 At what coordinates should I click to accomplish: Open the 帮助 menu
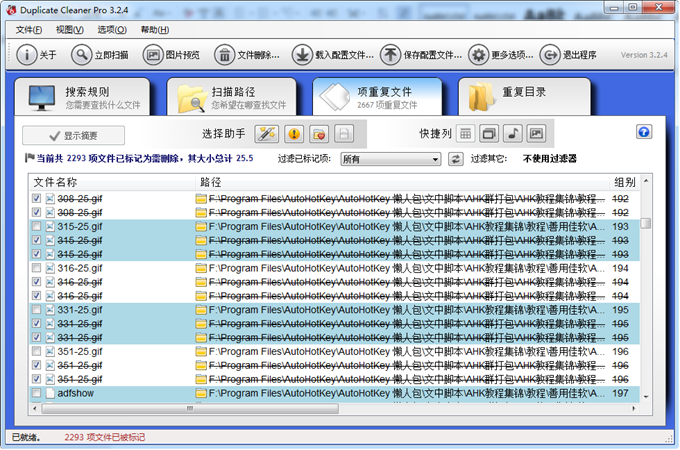(x=155, y=30)
